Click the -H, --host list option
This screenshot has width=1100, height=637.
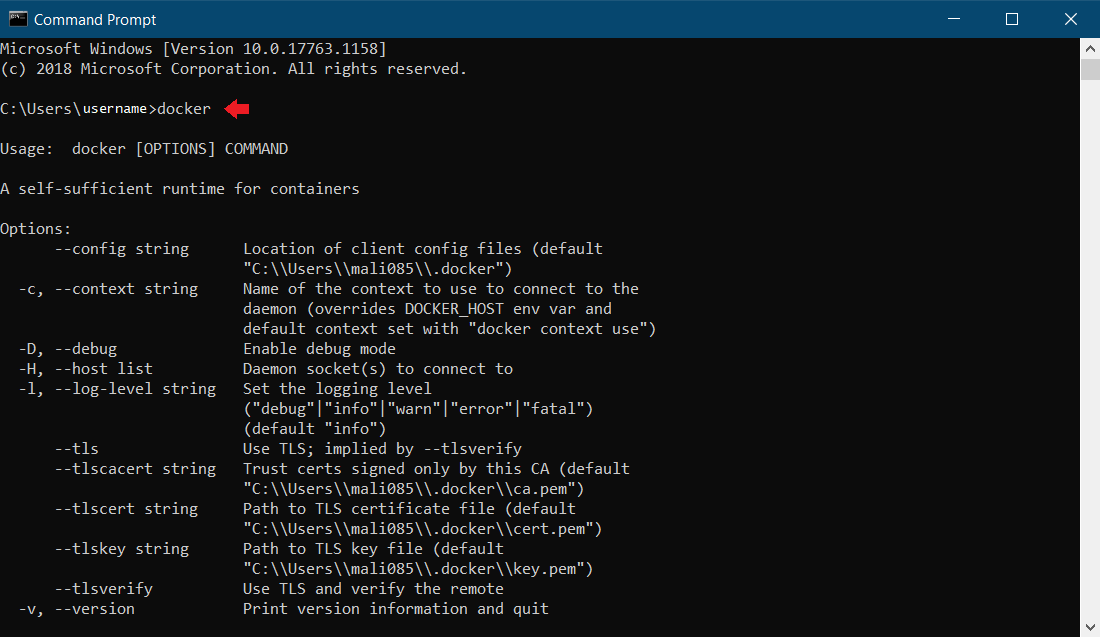85,369
